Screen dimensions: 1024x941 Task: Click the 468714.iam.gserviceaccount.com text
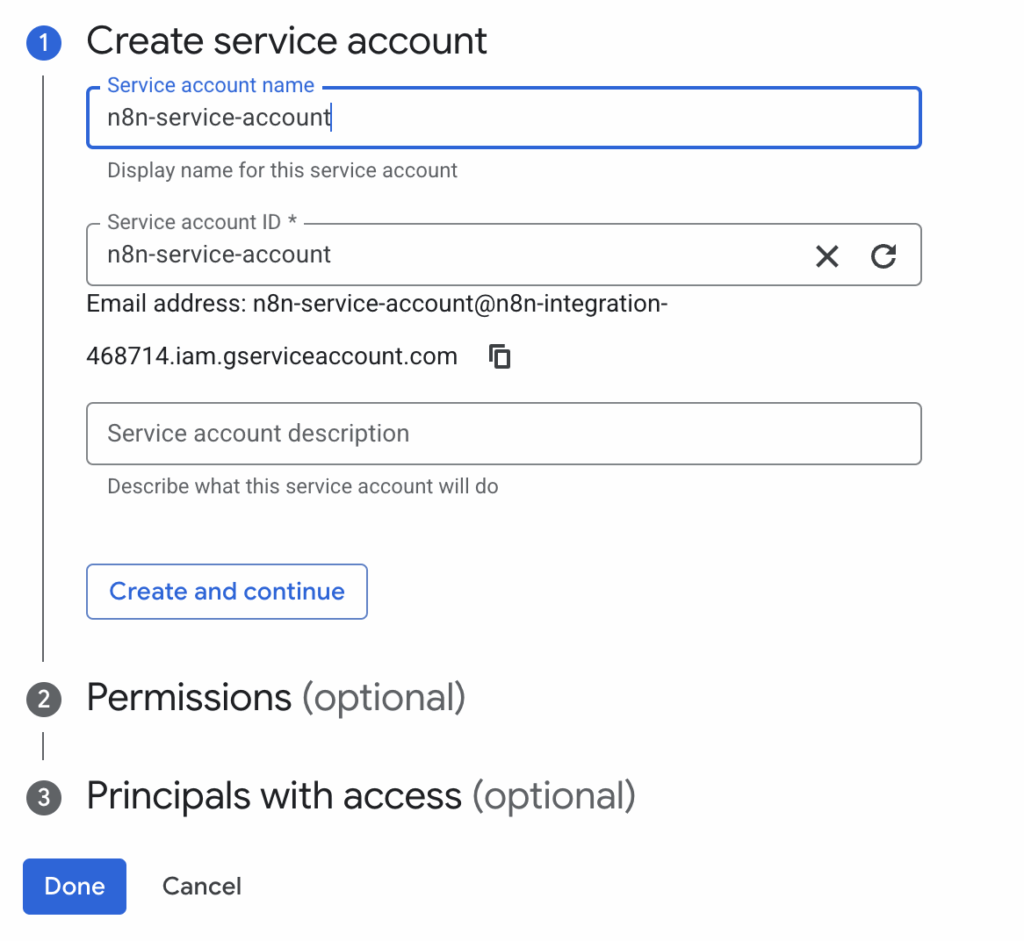point(272,356)
